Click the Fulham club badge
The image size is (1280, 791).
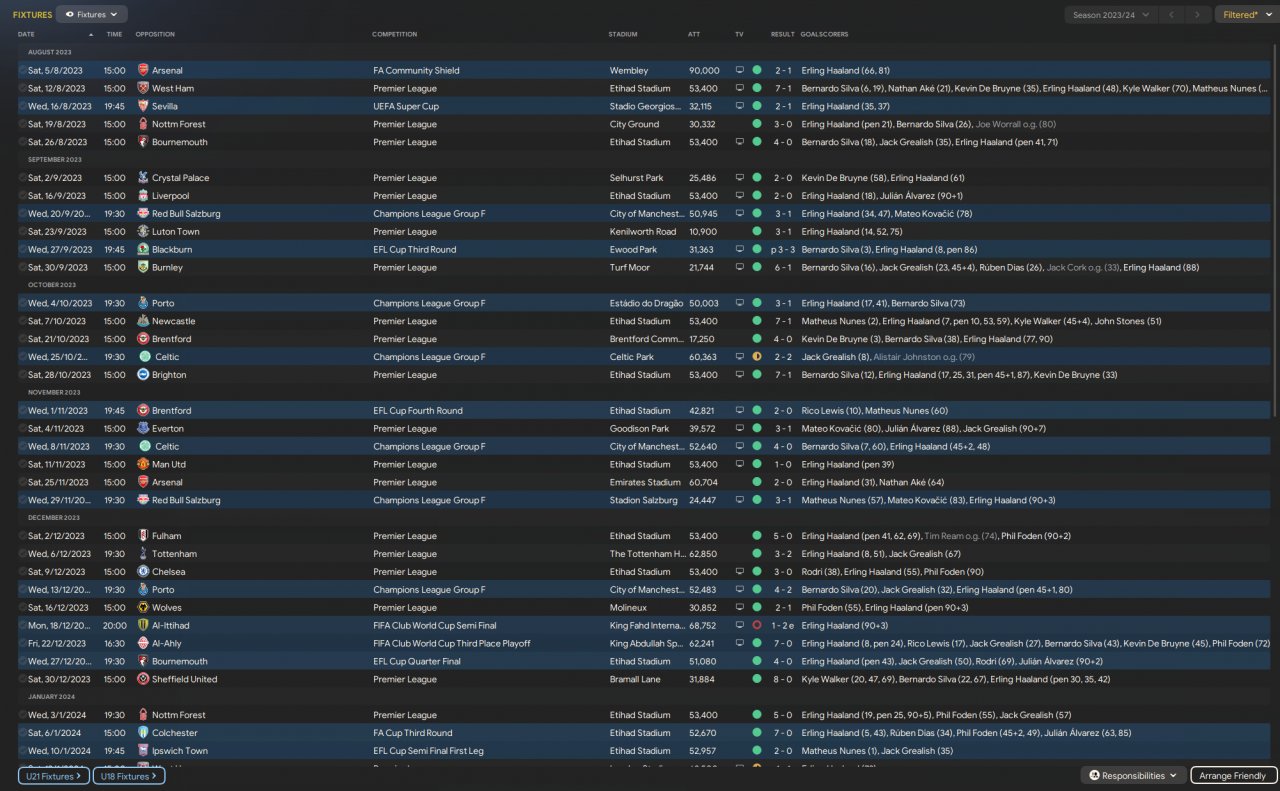coord(143,536)
